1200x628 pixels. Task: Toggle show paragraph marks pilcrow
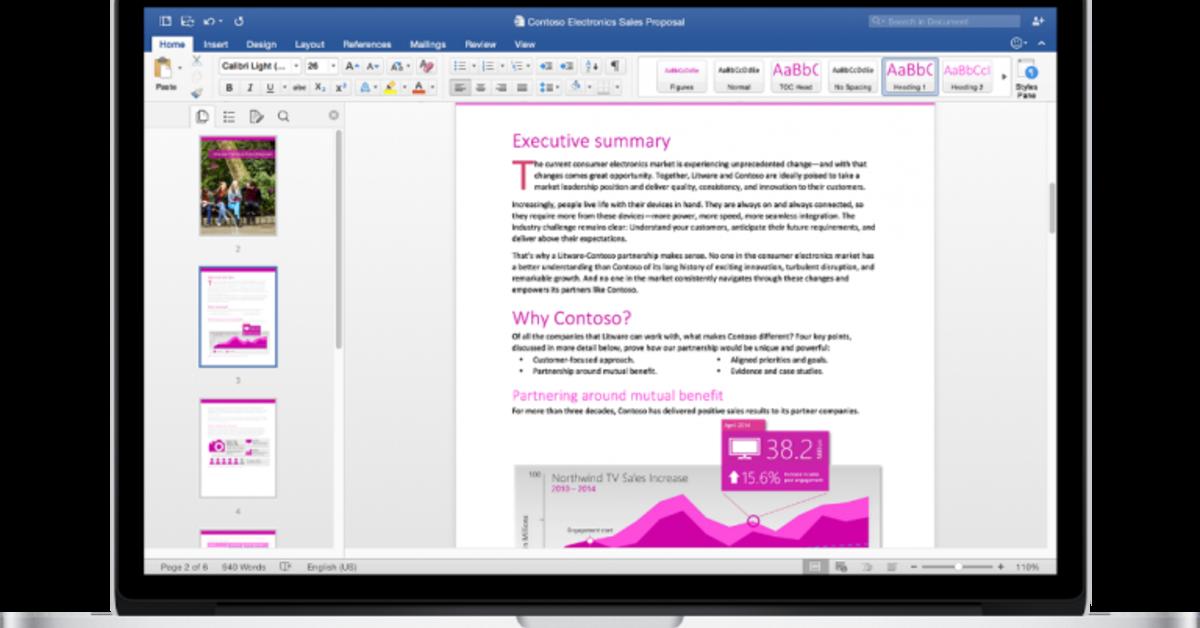[x=616, y=66]
